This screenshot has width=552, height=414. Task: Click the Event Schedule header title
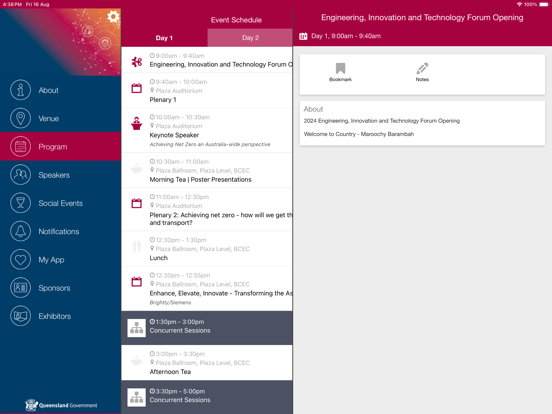(236, 20)
